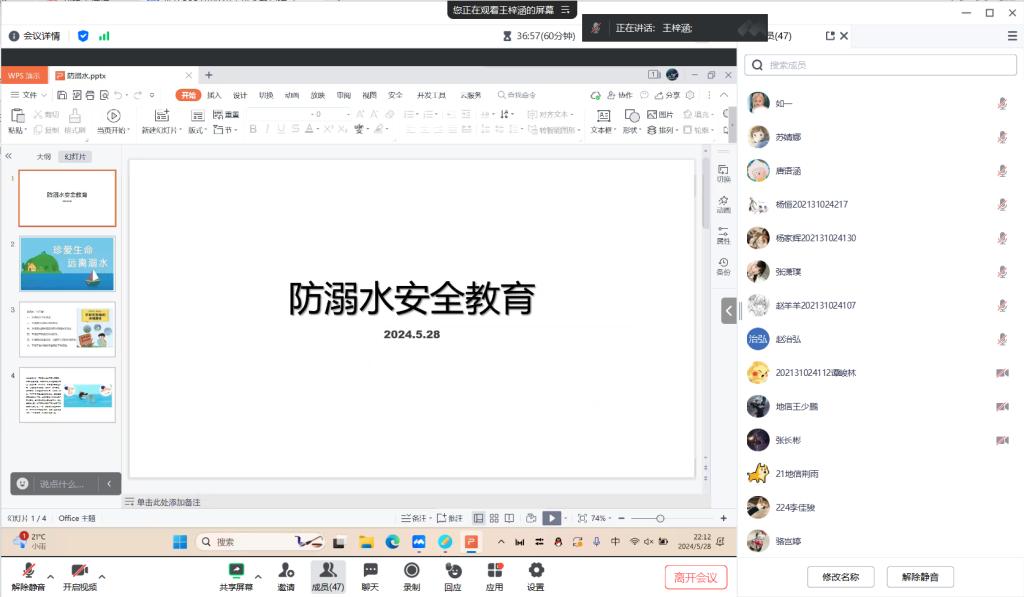1024x597 pixels.
Task: Expand video options arrow beside 开启视频
Action: click(x=102, y=577)
